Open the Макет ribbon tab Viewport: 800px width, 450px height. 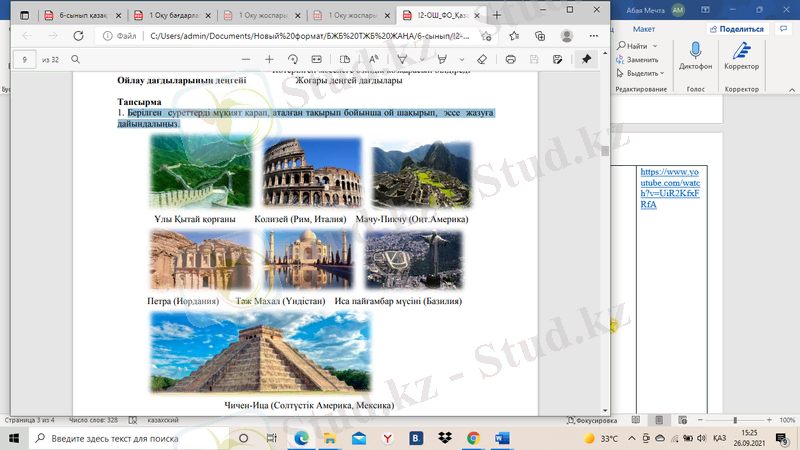[x=643, y=29]
